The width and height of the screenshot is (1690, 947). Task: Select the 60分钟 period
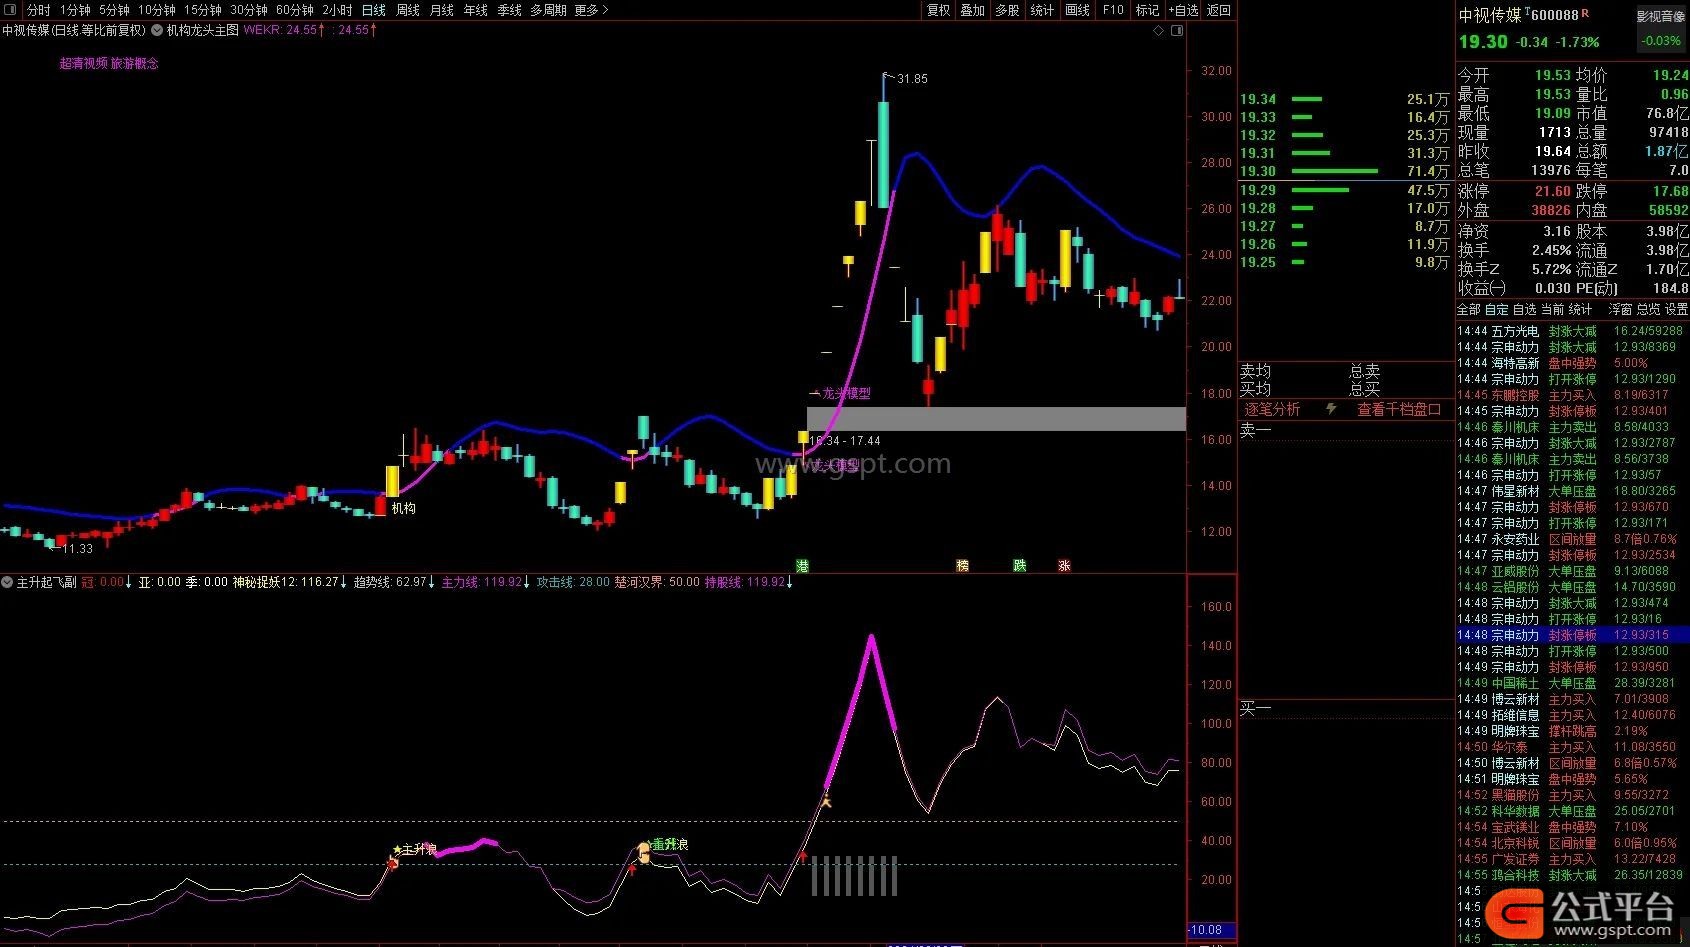pyautogui.click(x=294, y=10)
